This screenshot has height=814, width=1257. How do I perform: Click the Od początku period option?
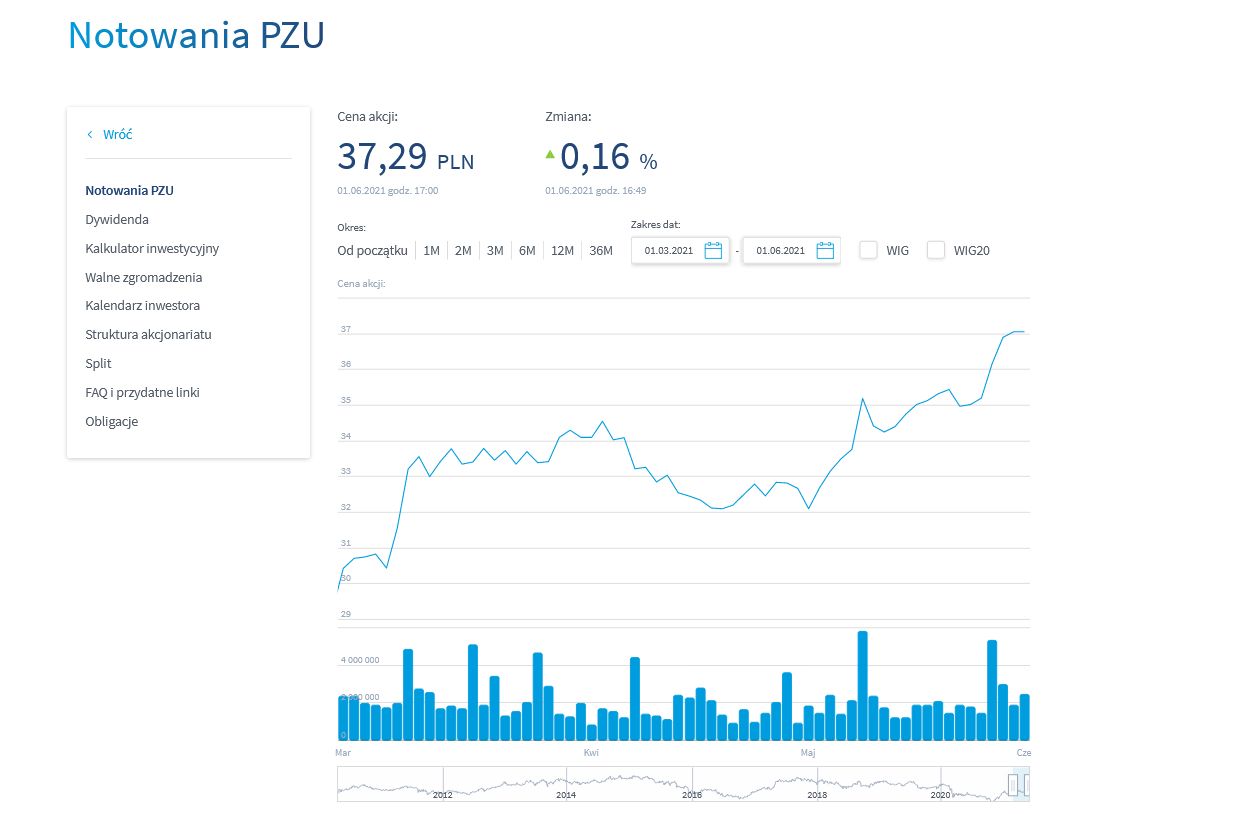point(371,250)
